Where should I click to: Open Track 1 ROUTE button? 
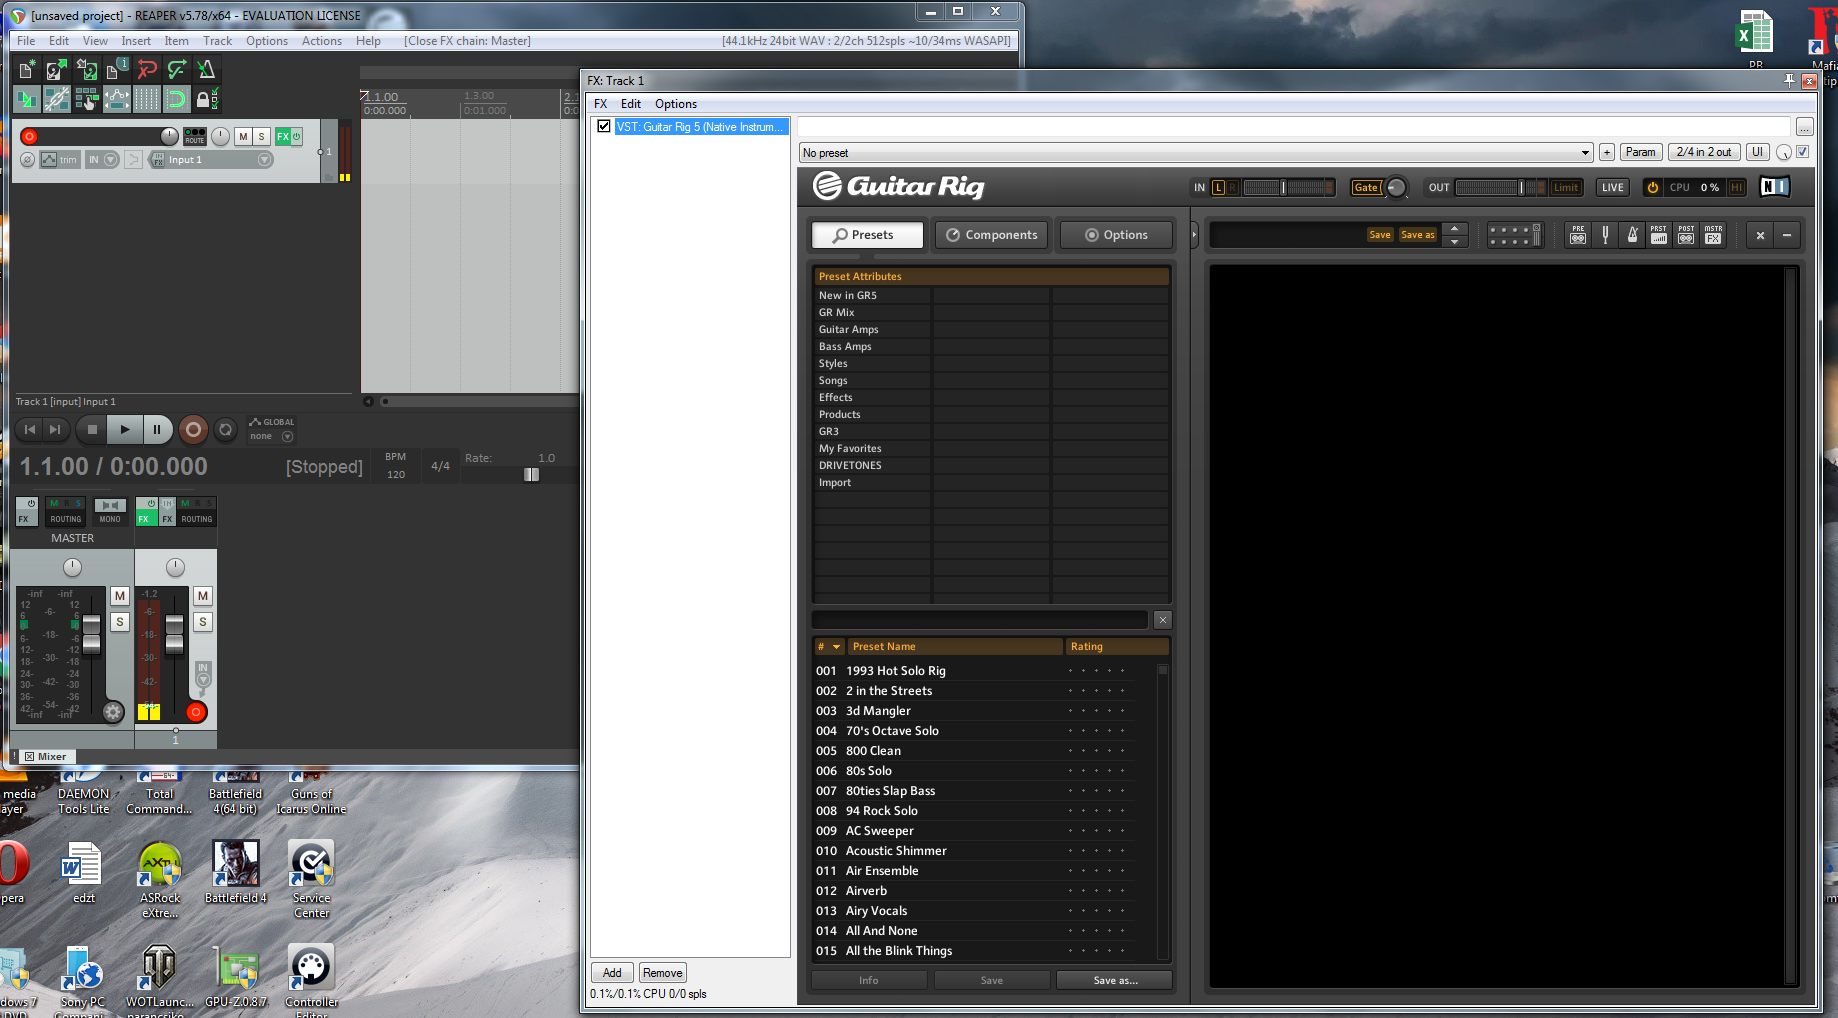tap(195, 136)
